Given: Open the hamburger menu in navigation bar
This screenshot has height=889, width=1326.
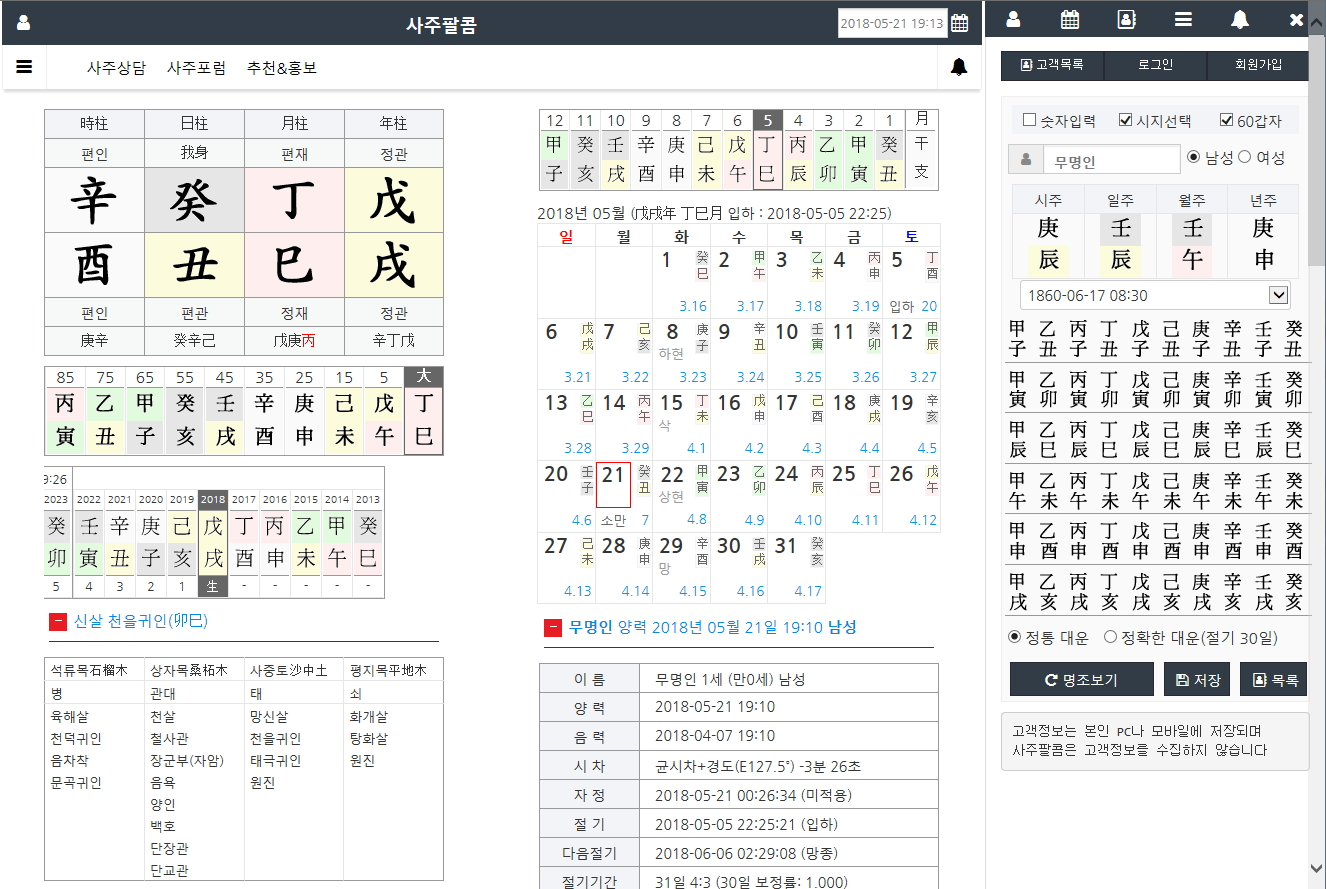Looking at the screenshot, I should (x=24, y=67).
